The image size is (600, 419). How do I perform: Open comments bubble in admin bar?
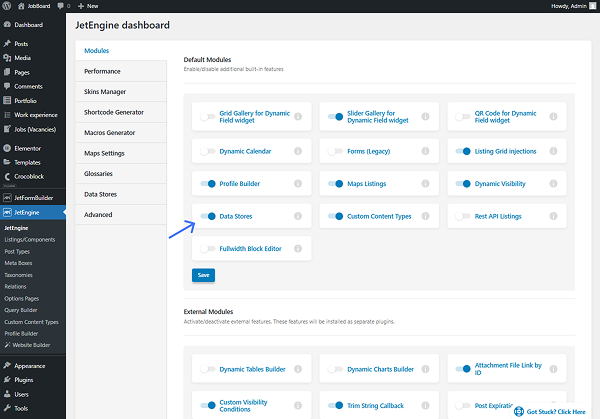tap(64, 6)
